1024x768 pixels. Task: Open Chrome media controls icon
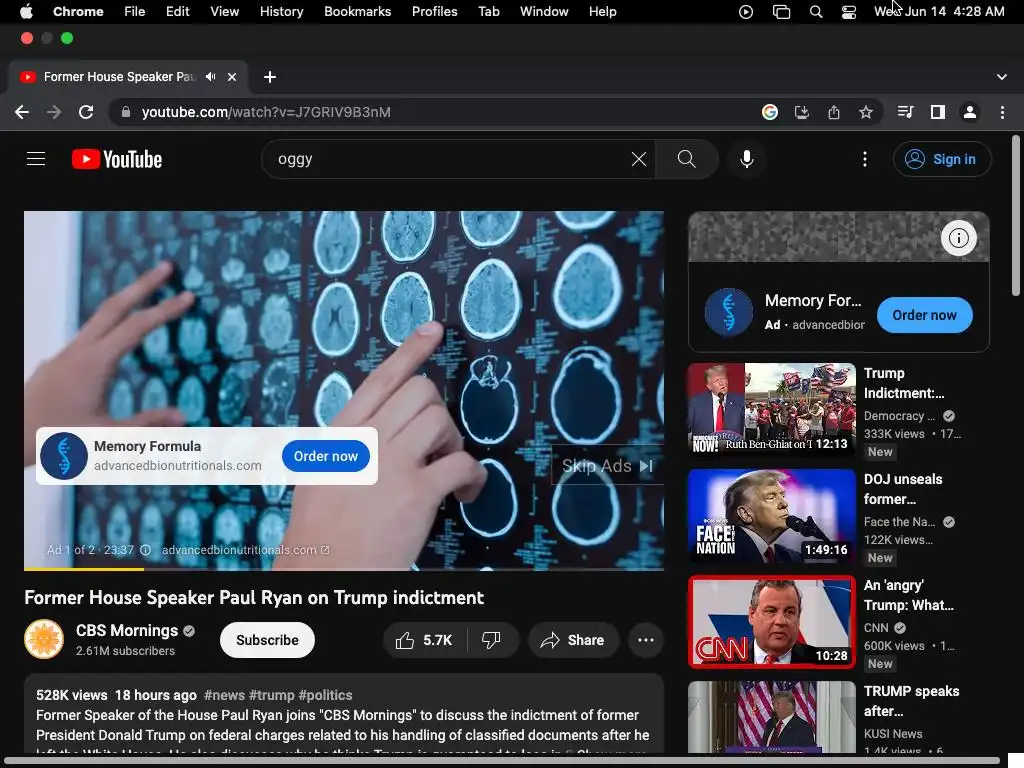point(905,112)
